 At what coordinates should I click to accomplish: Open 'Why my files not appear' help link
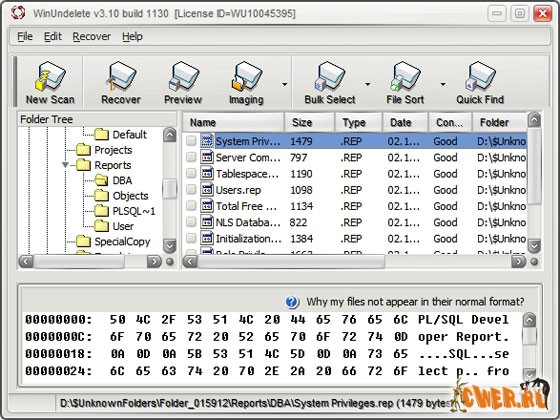415,302
